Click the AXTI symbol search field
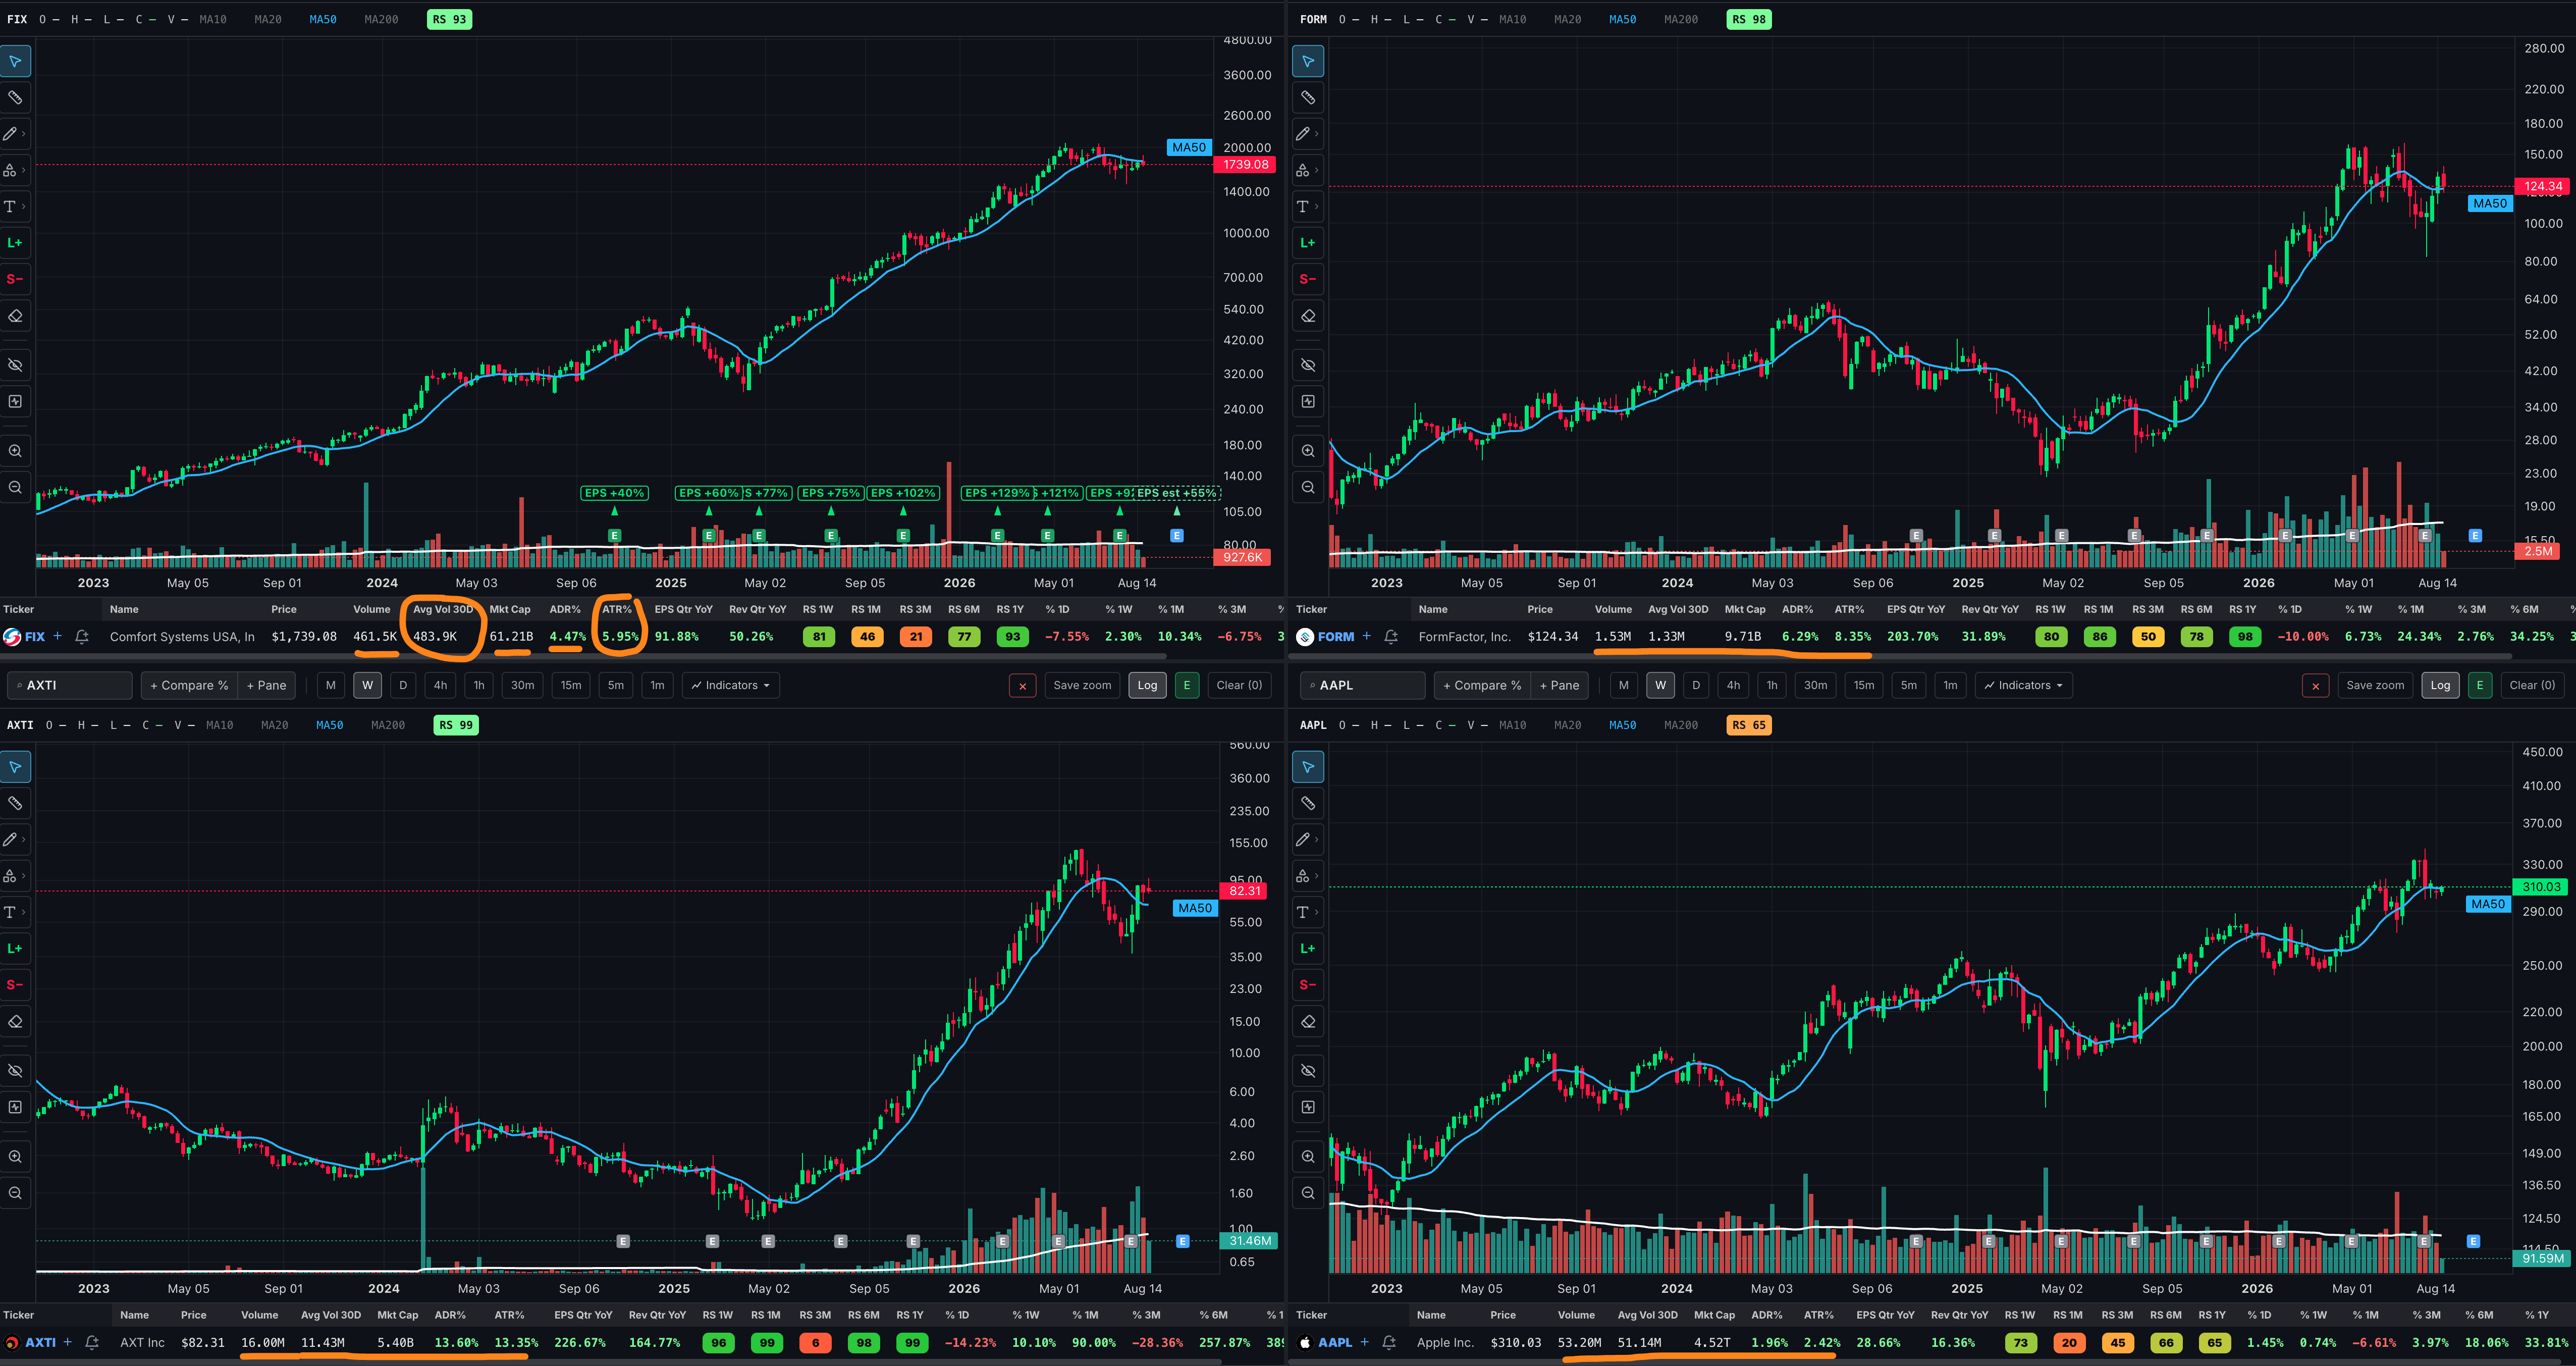This screenshot has height=1366, width=2576. pyautogui.click(x=70, y=685)
